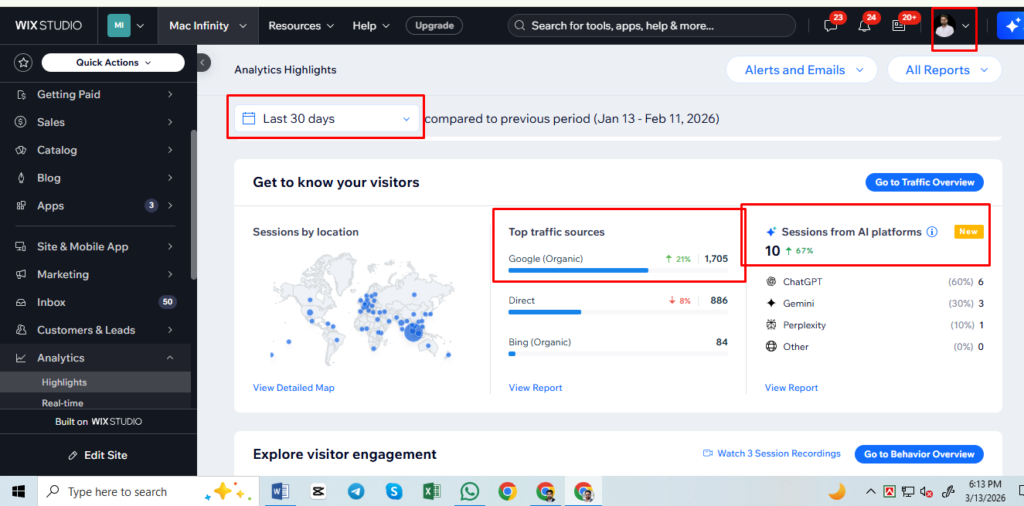
Task: Open Excel from the taskbar
Action: 431,492
